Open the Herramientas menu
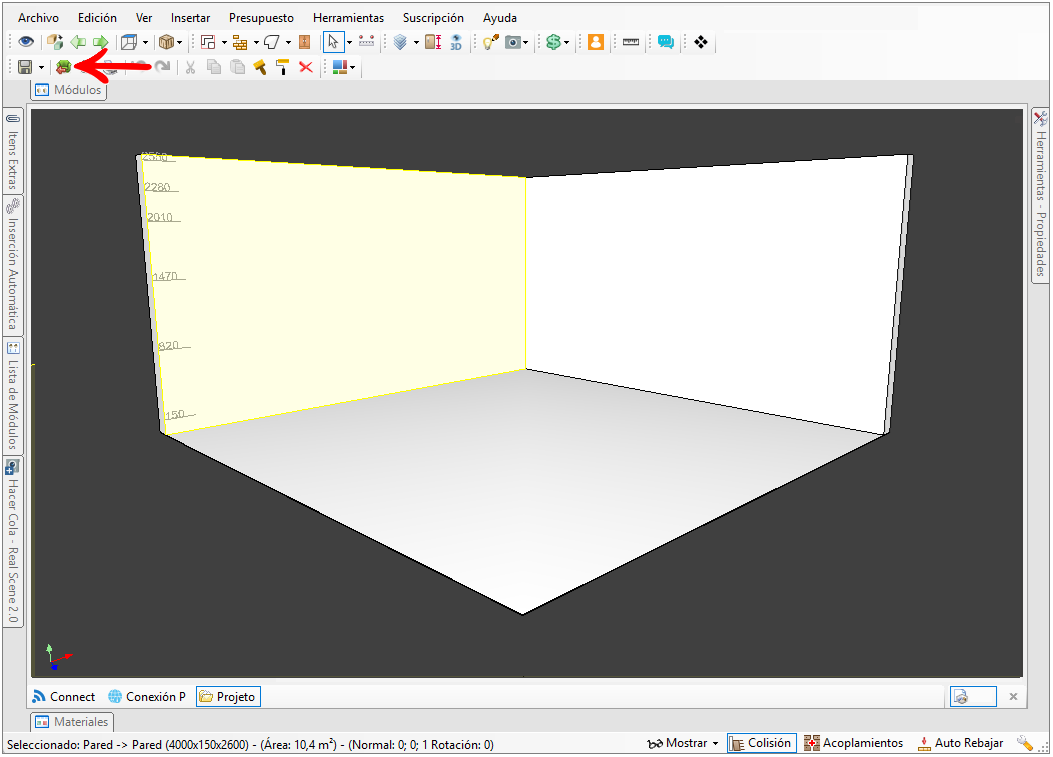This screenshot has width=1053, height=757. tap(349, 18)
